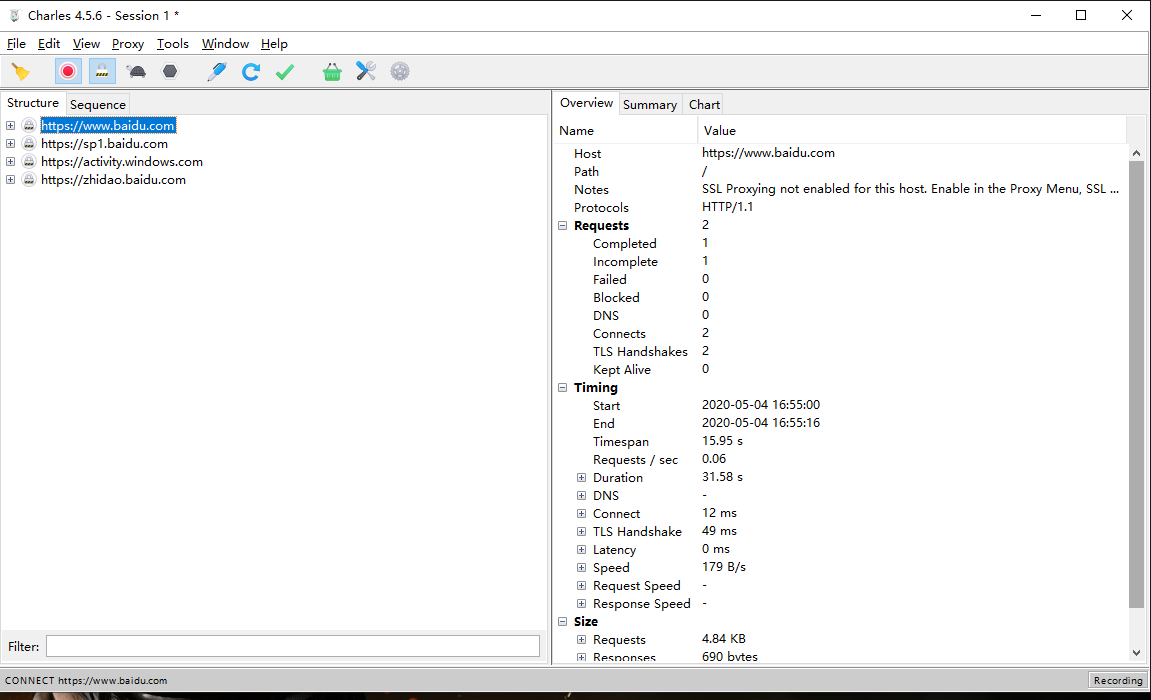Viewport: 1151px width, 700px height.
Task: Click in the Filter input field
Action: [293, 646]
